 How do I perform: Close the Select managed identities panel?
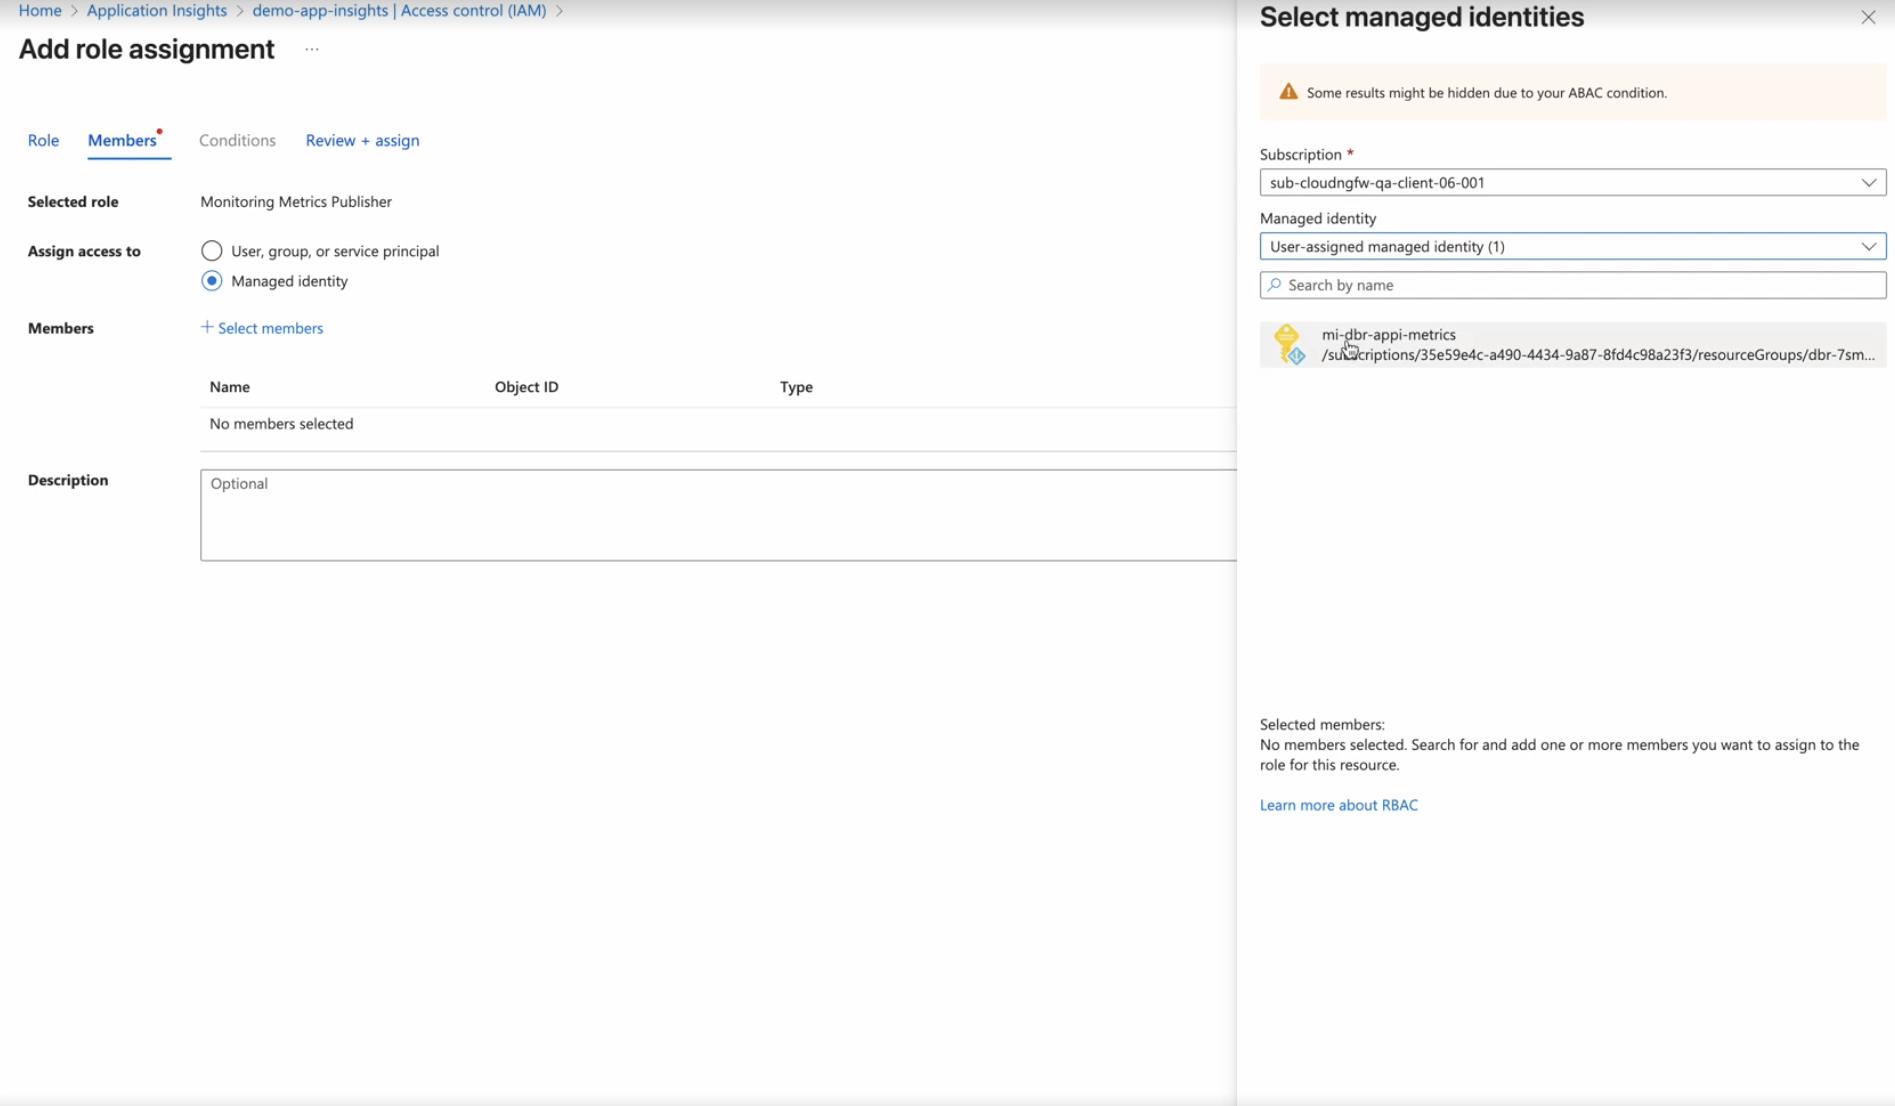(1867, 18)
